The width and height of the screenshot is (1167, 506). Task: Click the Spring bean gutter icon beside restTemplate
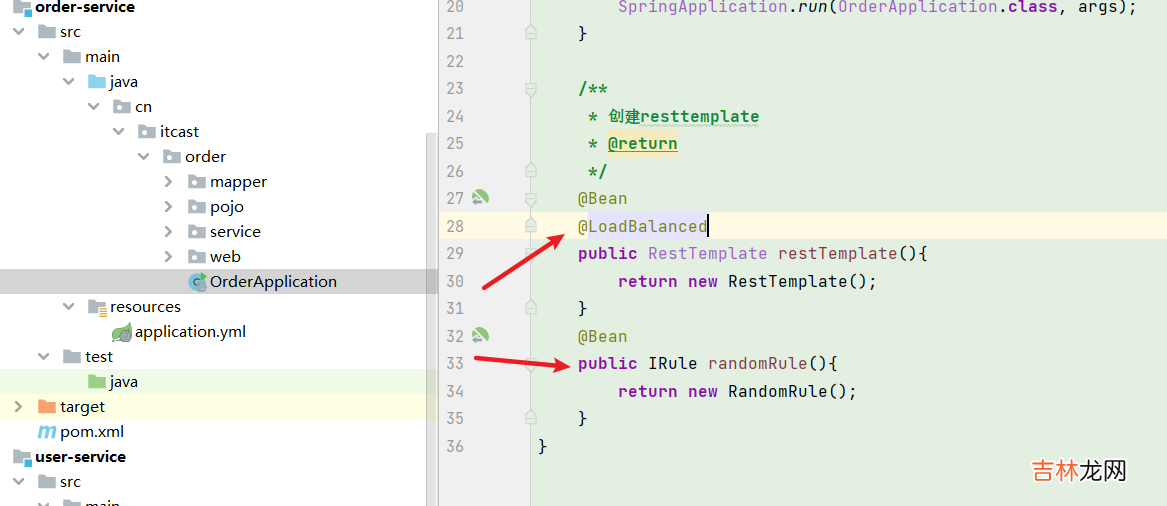point(480,198)
